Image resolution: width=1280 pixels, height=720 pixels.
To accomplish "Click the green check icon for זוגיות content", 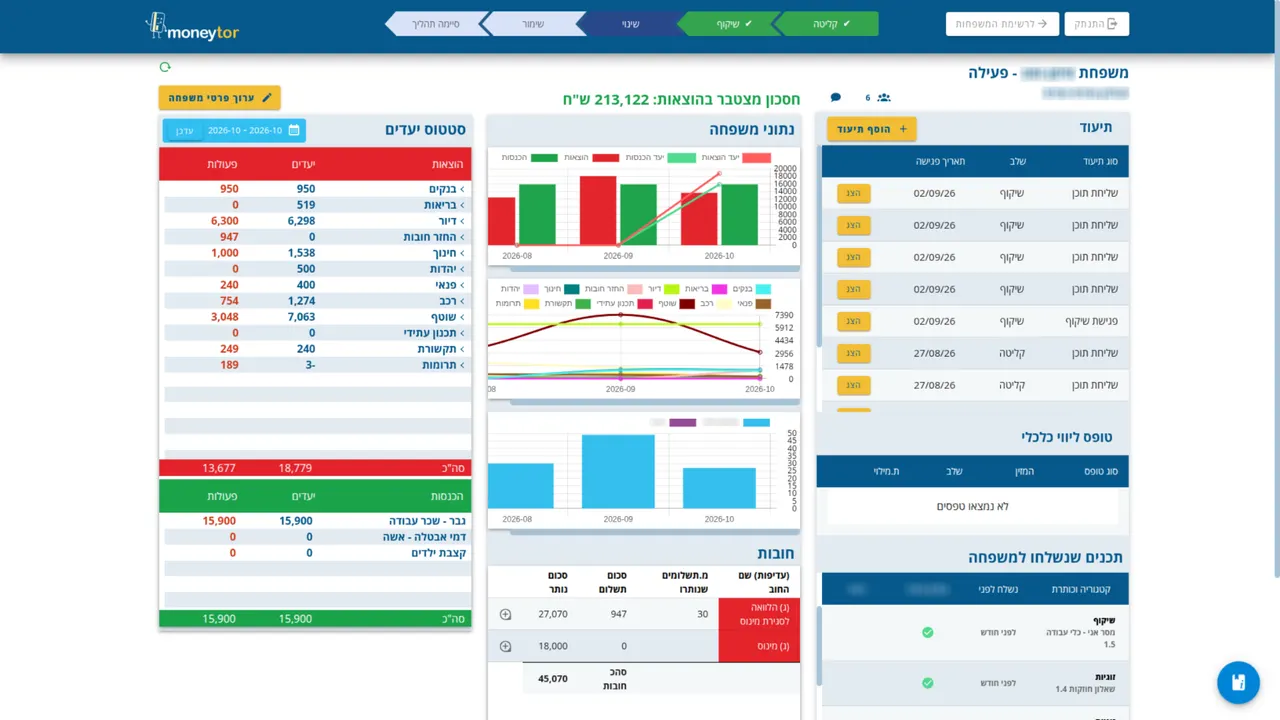I will [x=928, y=683].
